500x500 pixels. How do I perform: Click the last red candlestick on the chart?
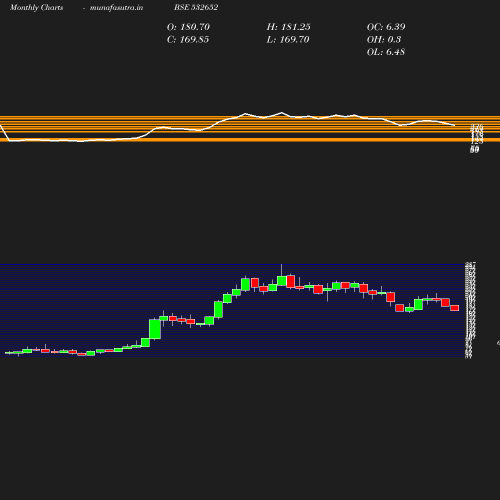click(455, 308)
